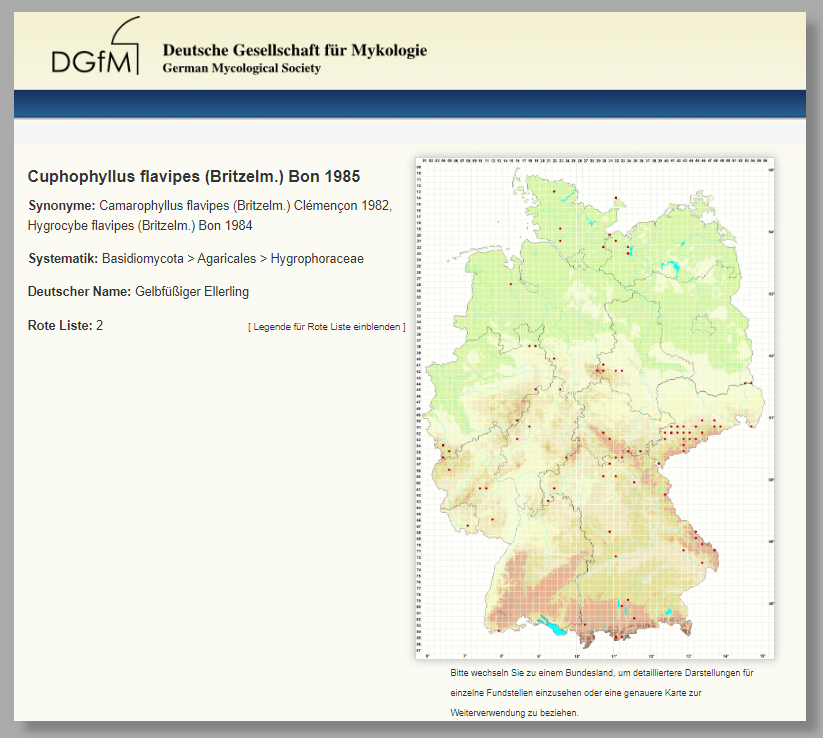Screen dimensions: 823x738
Task: Click the 'Systematik:' label
Action: click(63, 259)
